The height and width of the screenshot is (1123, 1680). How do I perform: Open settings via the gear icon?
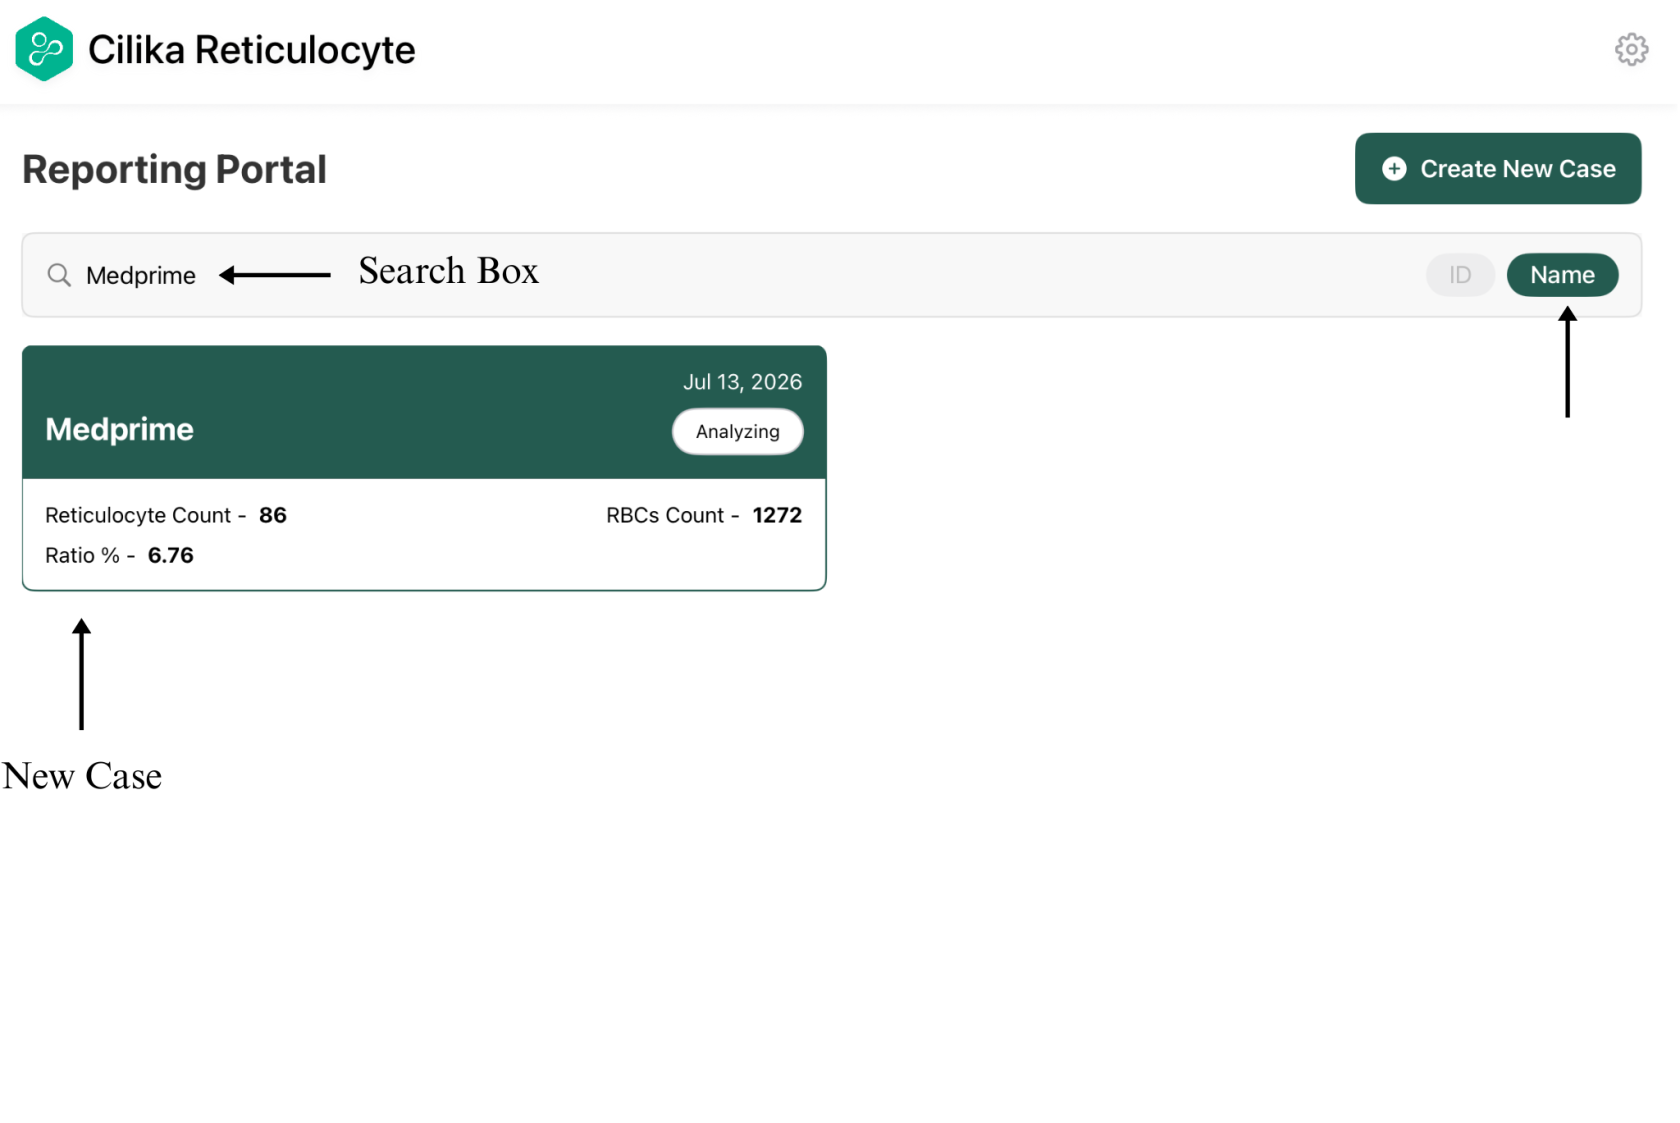pos(1631,49)
